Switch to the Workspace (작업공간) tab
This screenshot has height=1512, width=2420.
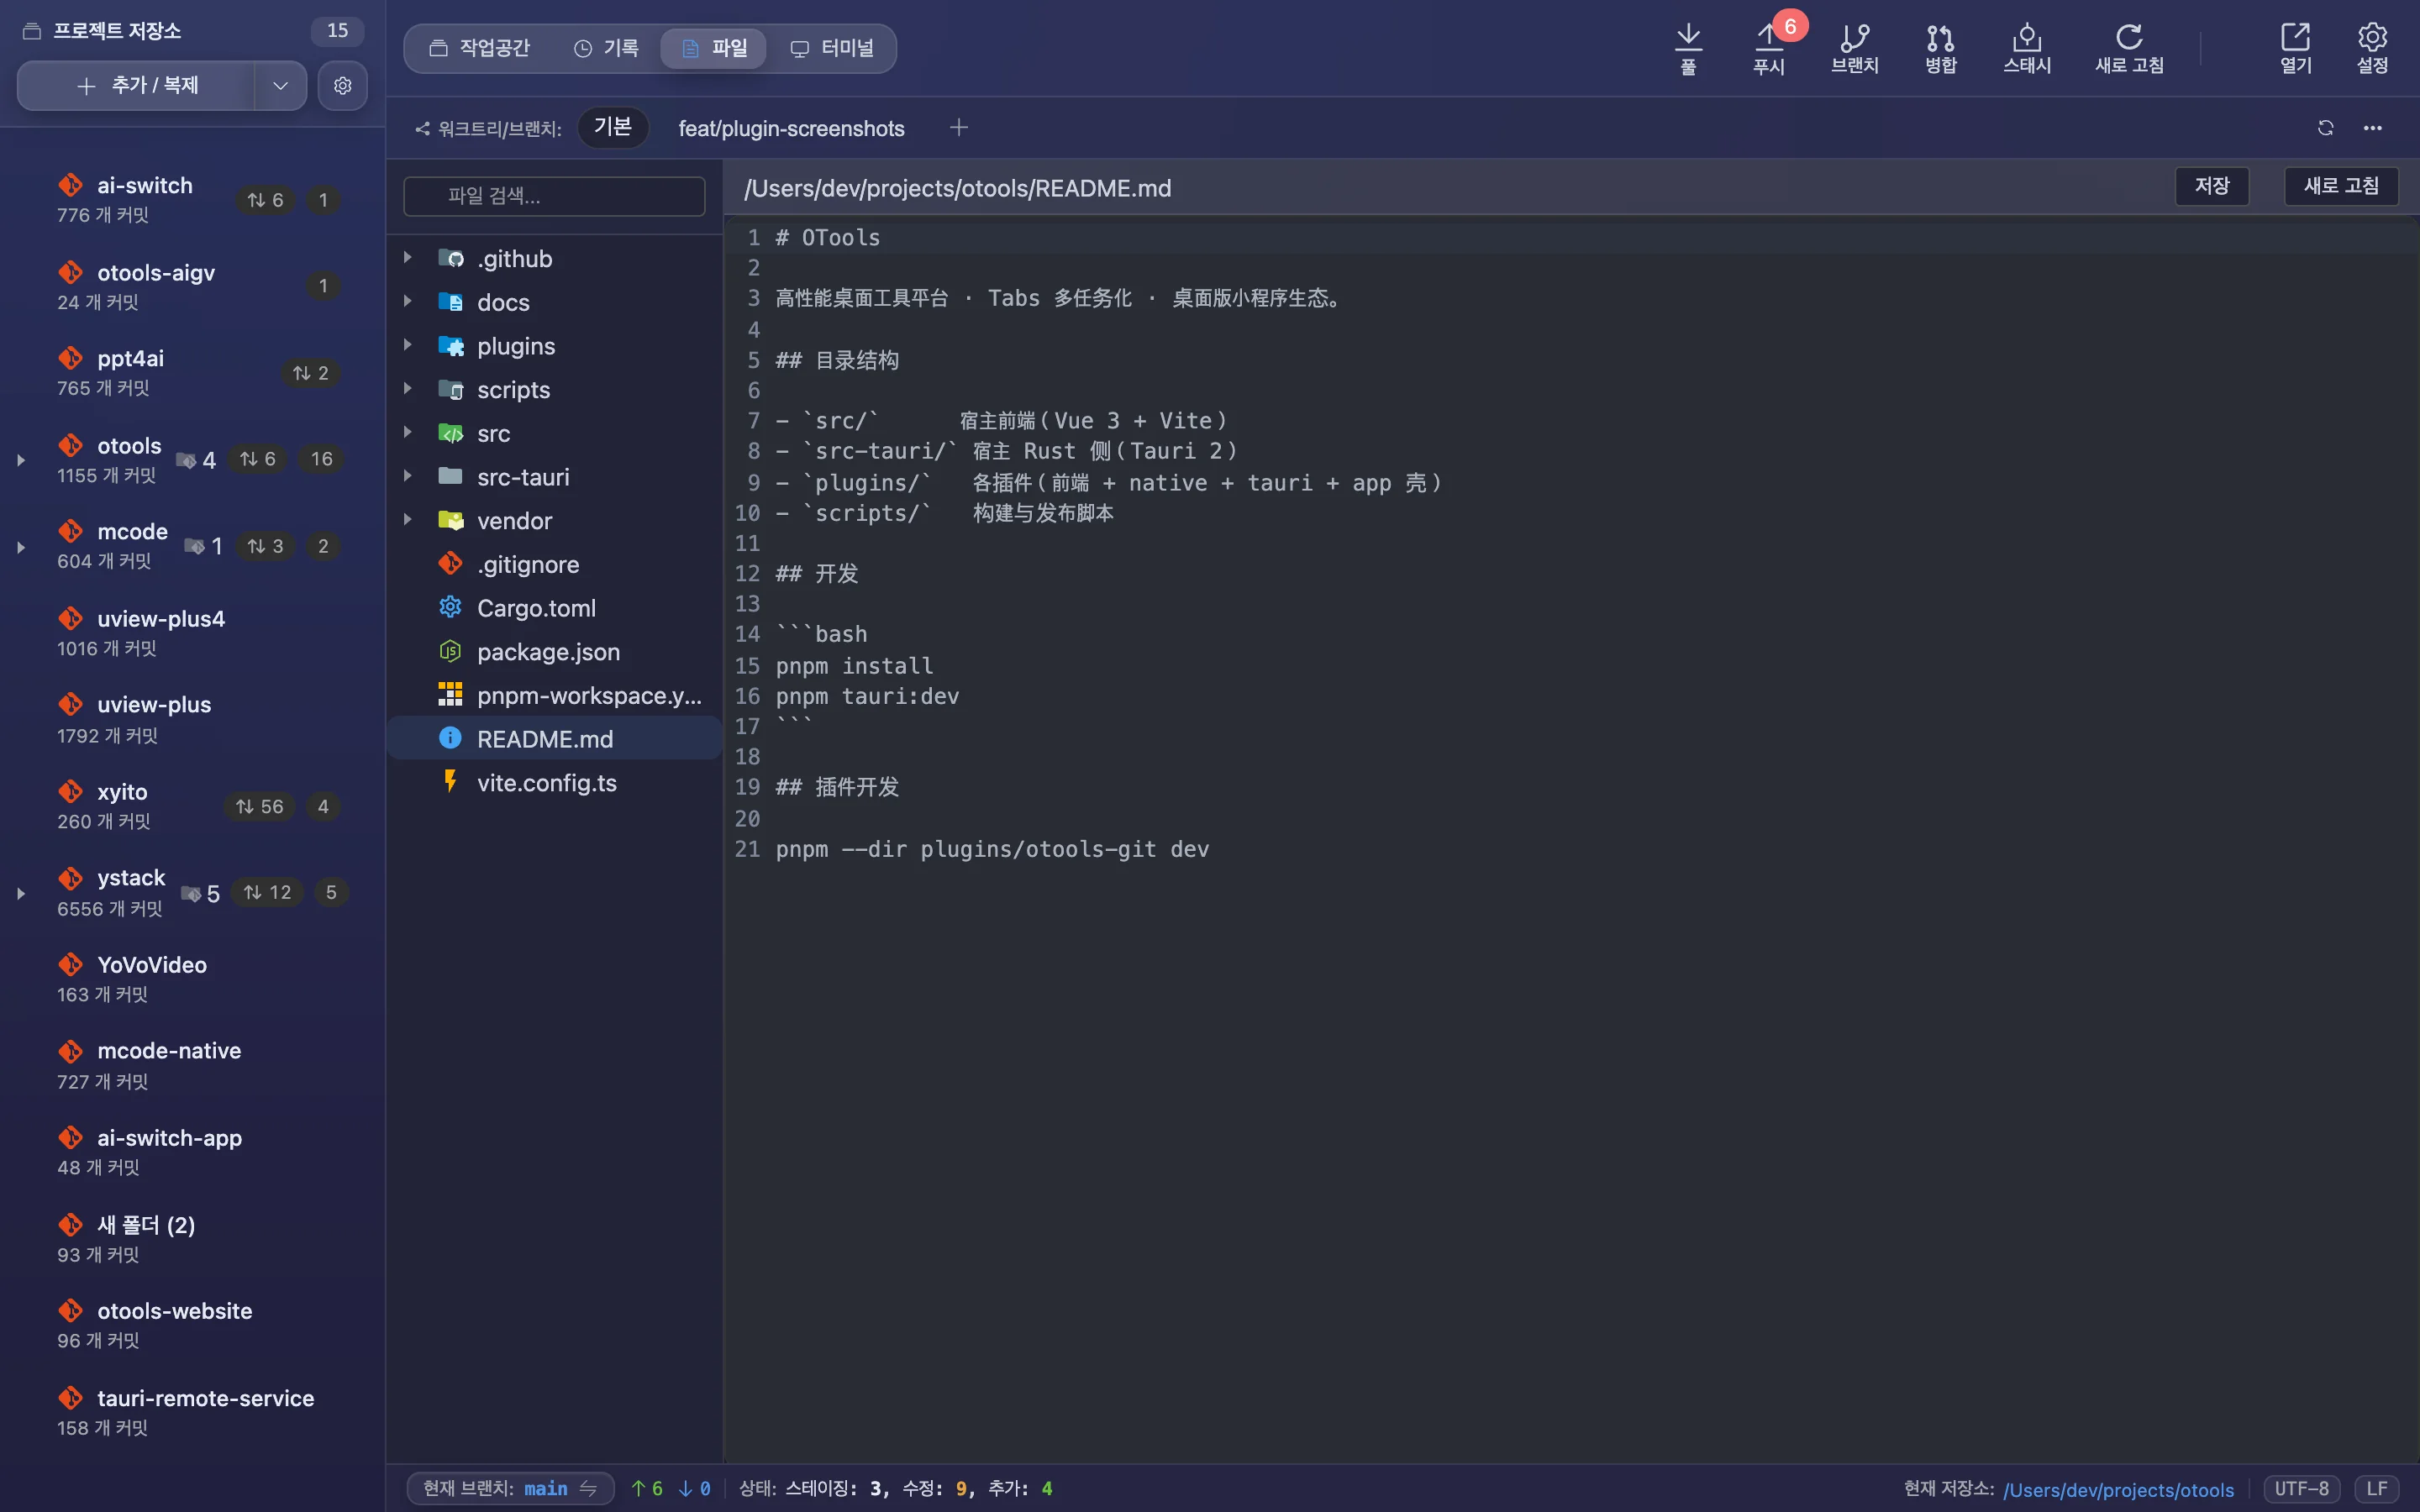point(480,48)
